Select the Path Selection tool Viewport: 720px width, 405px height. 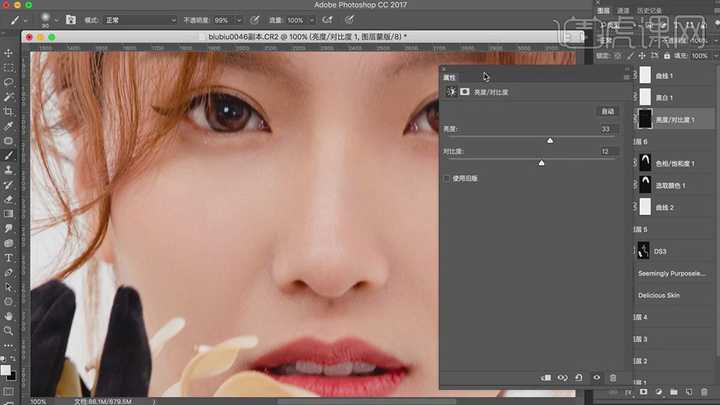[x=8, y=287]
